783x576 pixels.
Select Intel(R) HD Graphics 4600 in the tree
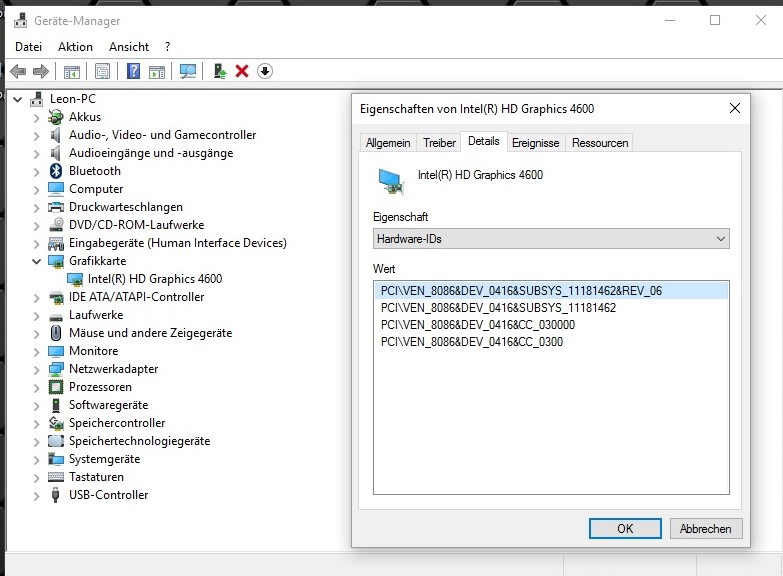(x=155, y=279)
